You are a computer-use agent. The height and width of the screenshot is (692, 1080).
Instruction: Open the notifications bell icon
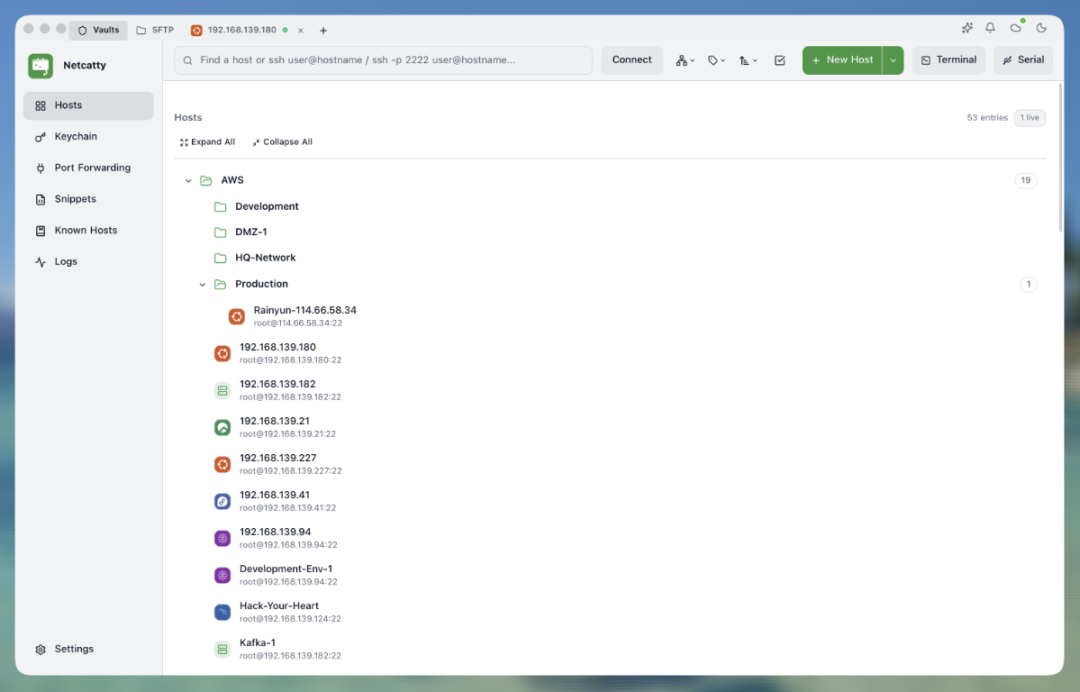(x=990, y=28)
